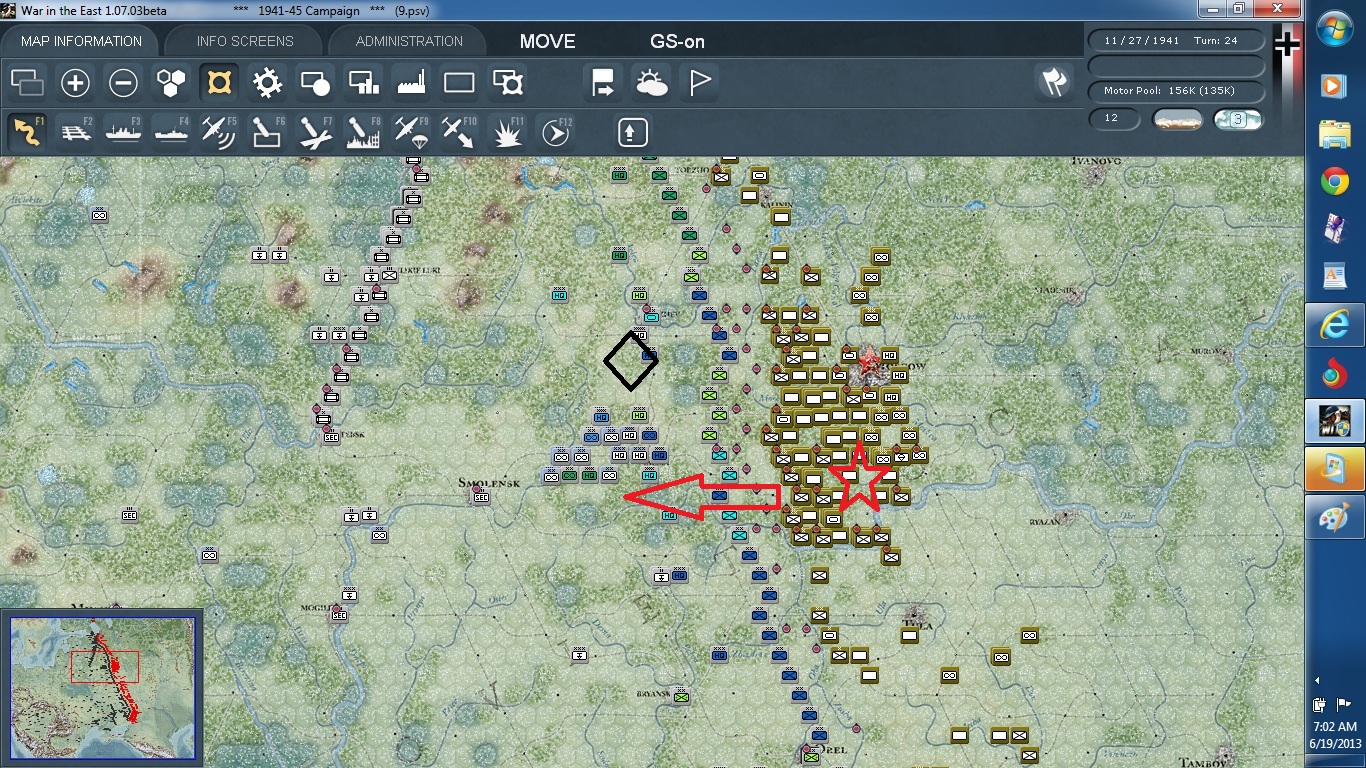Select the F5 air recon mode

[x=219, y=131]
